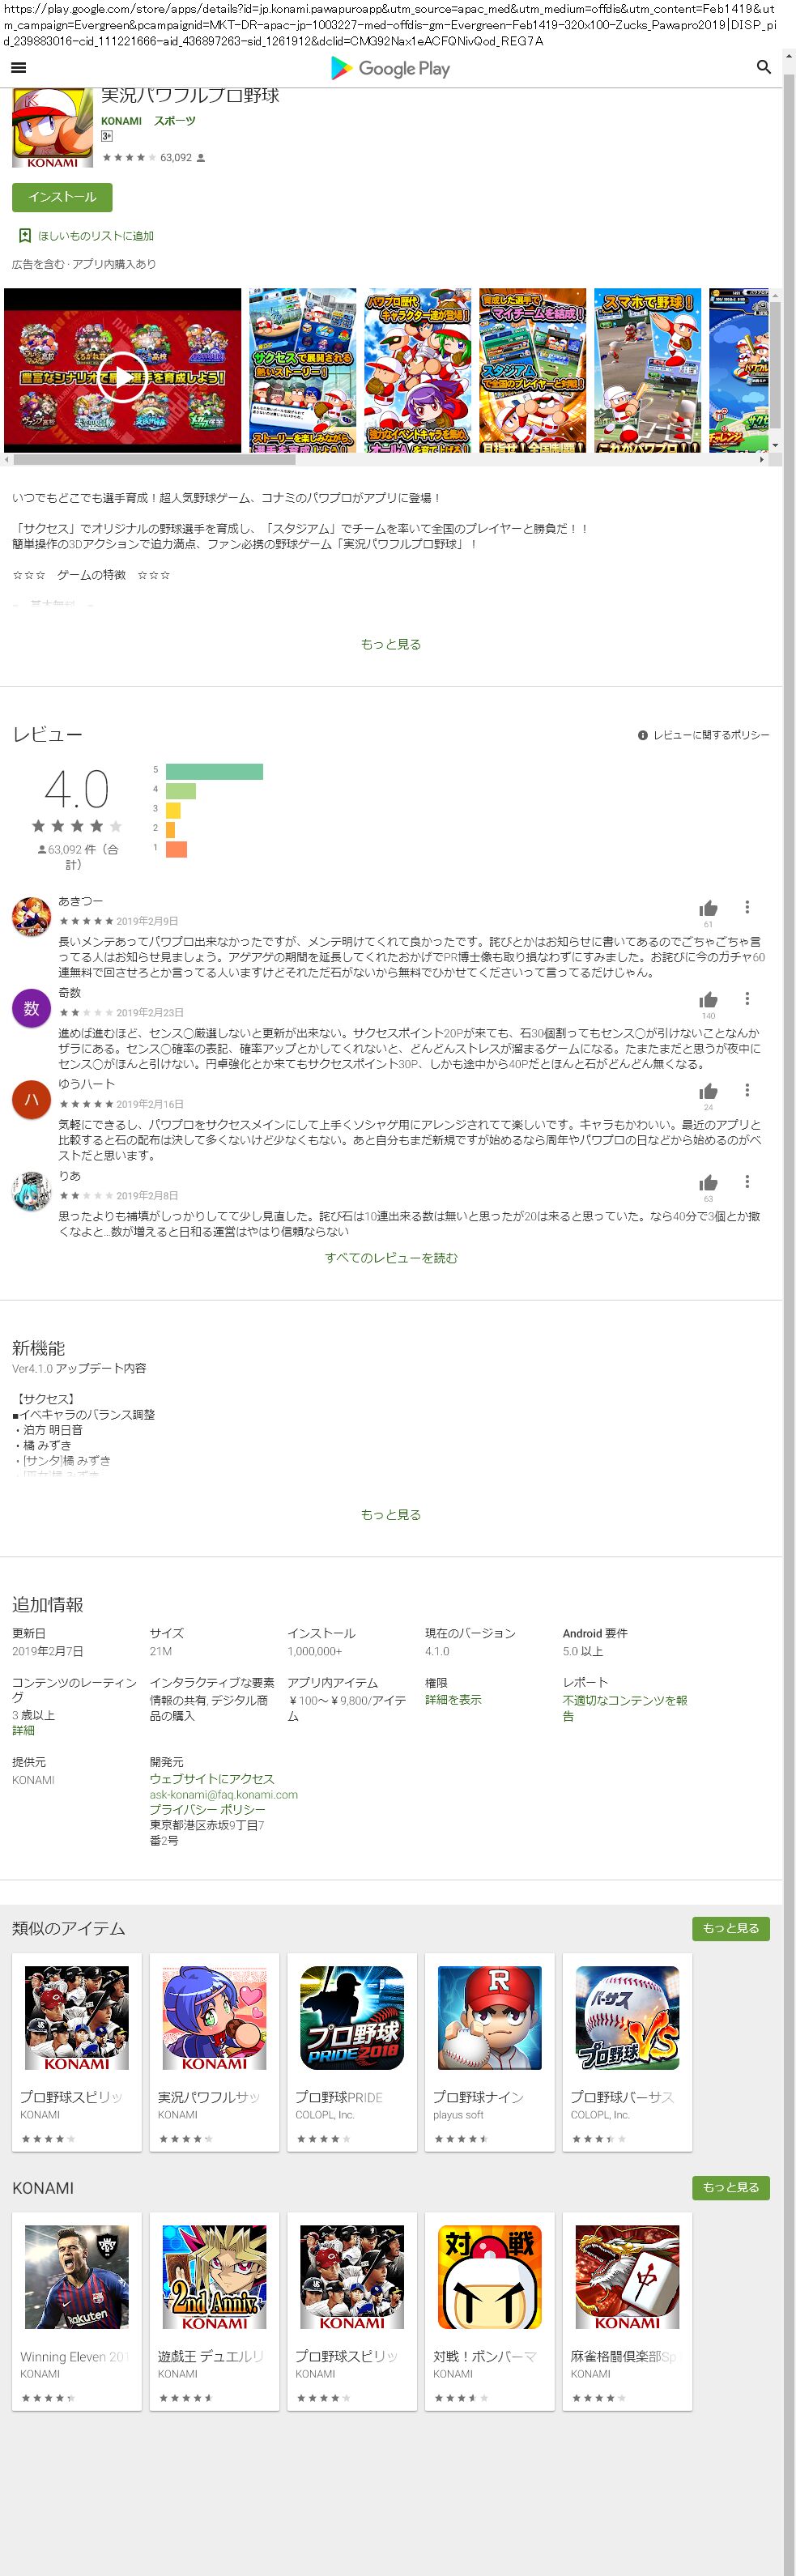Open the options menu on りあ's review
The image size is (796, 2576).
point(747,1182)
